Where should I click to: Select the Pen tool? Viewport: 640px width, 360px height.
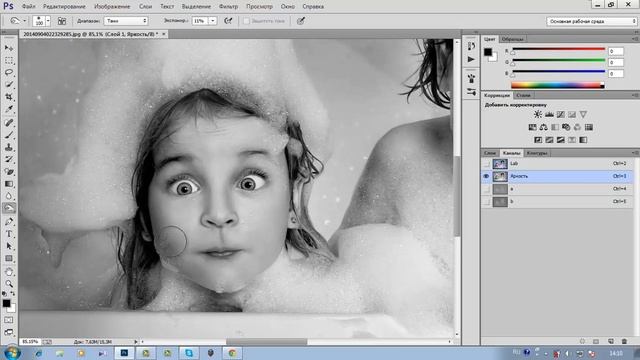point(9,222)
